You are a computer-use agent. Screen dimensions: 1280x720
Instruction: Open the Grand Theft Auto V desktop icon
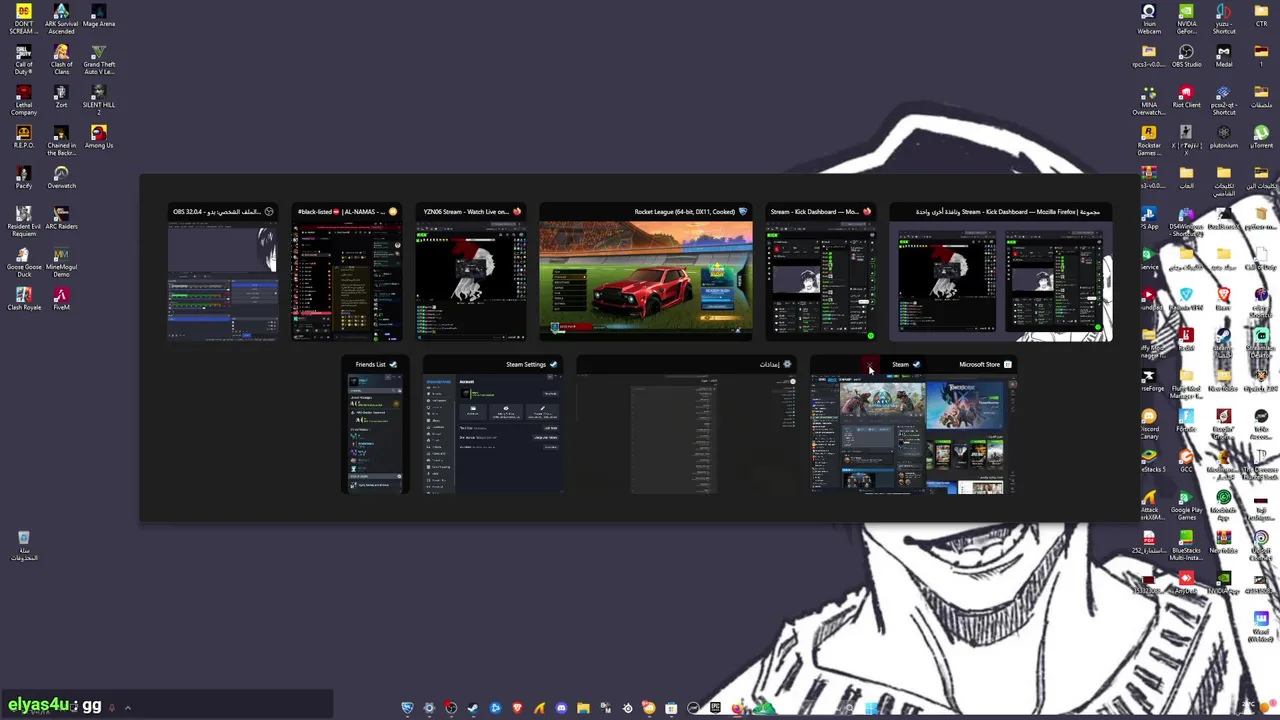click(99, 60)
